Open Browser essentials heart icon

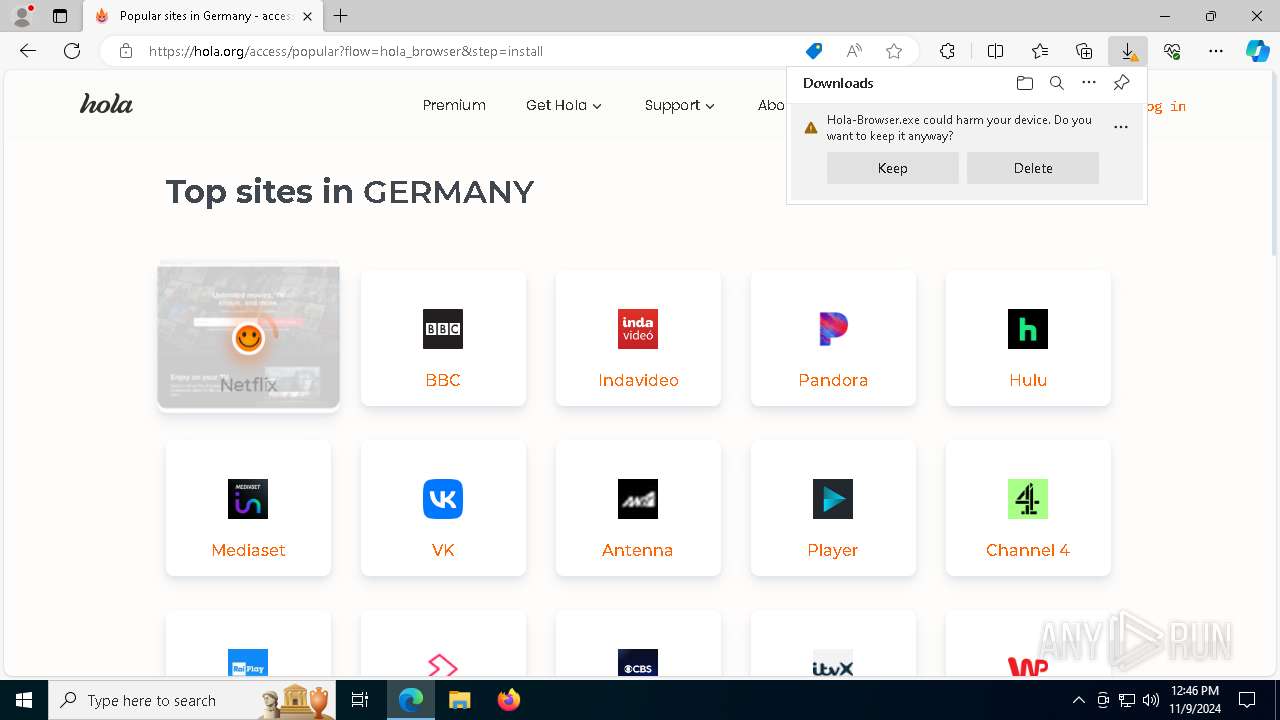point(1172,51)
